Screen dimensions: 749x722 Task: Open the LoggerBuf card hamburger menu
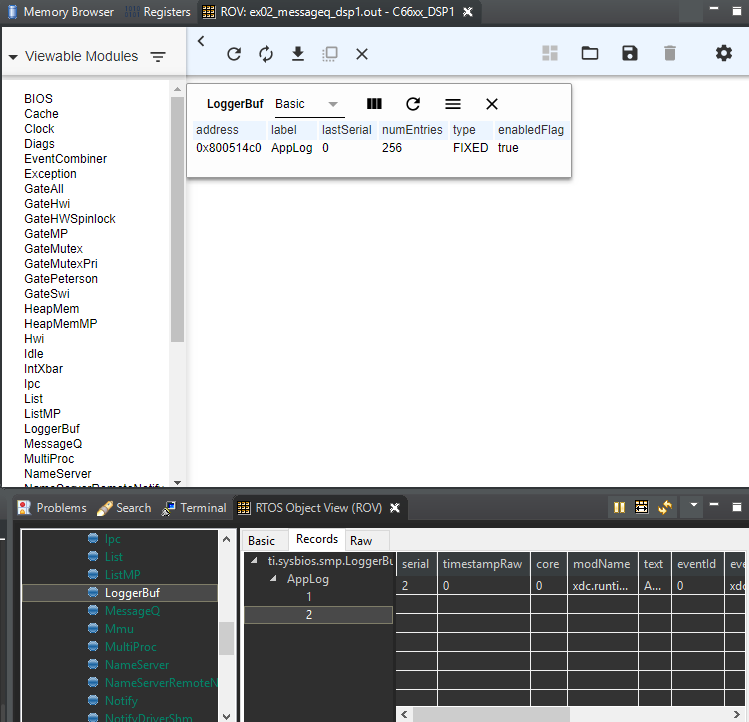tap(453, 104)
